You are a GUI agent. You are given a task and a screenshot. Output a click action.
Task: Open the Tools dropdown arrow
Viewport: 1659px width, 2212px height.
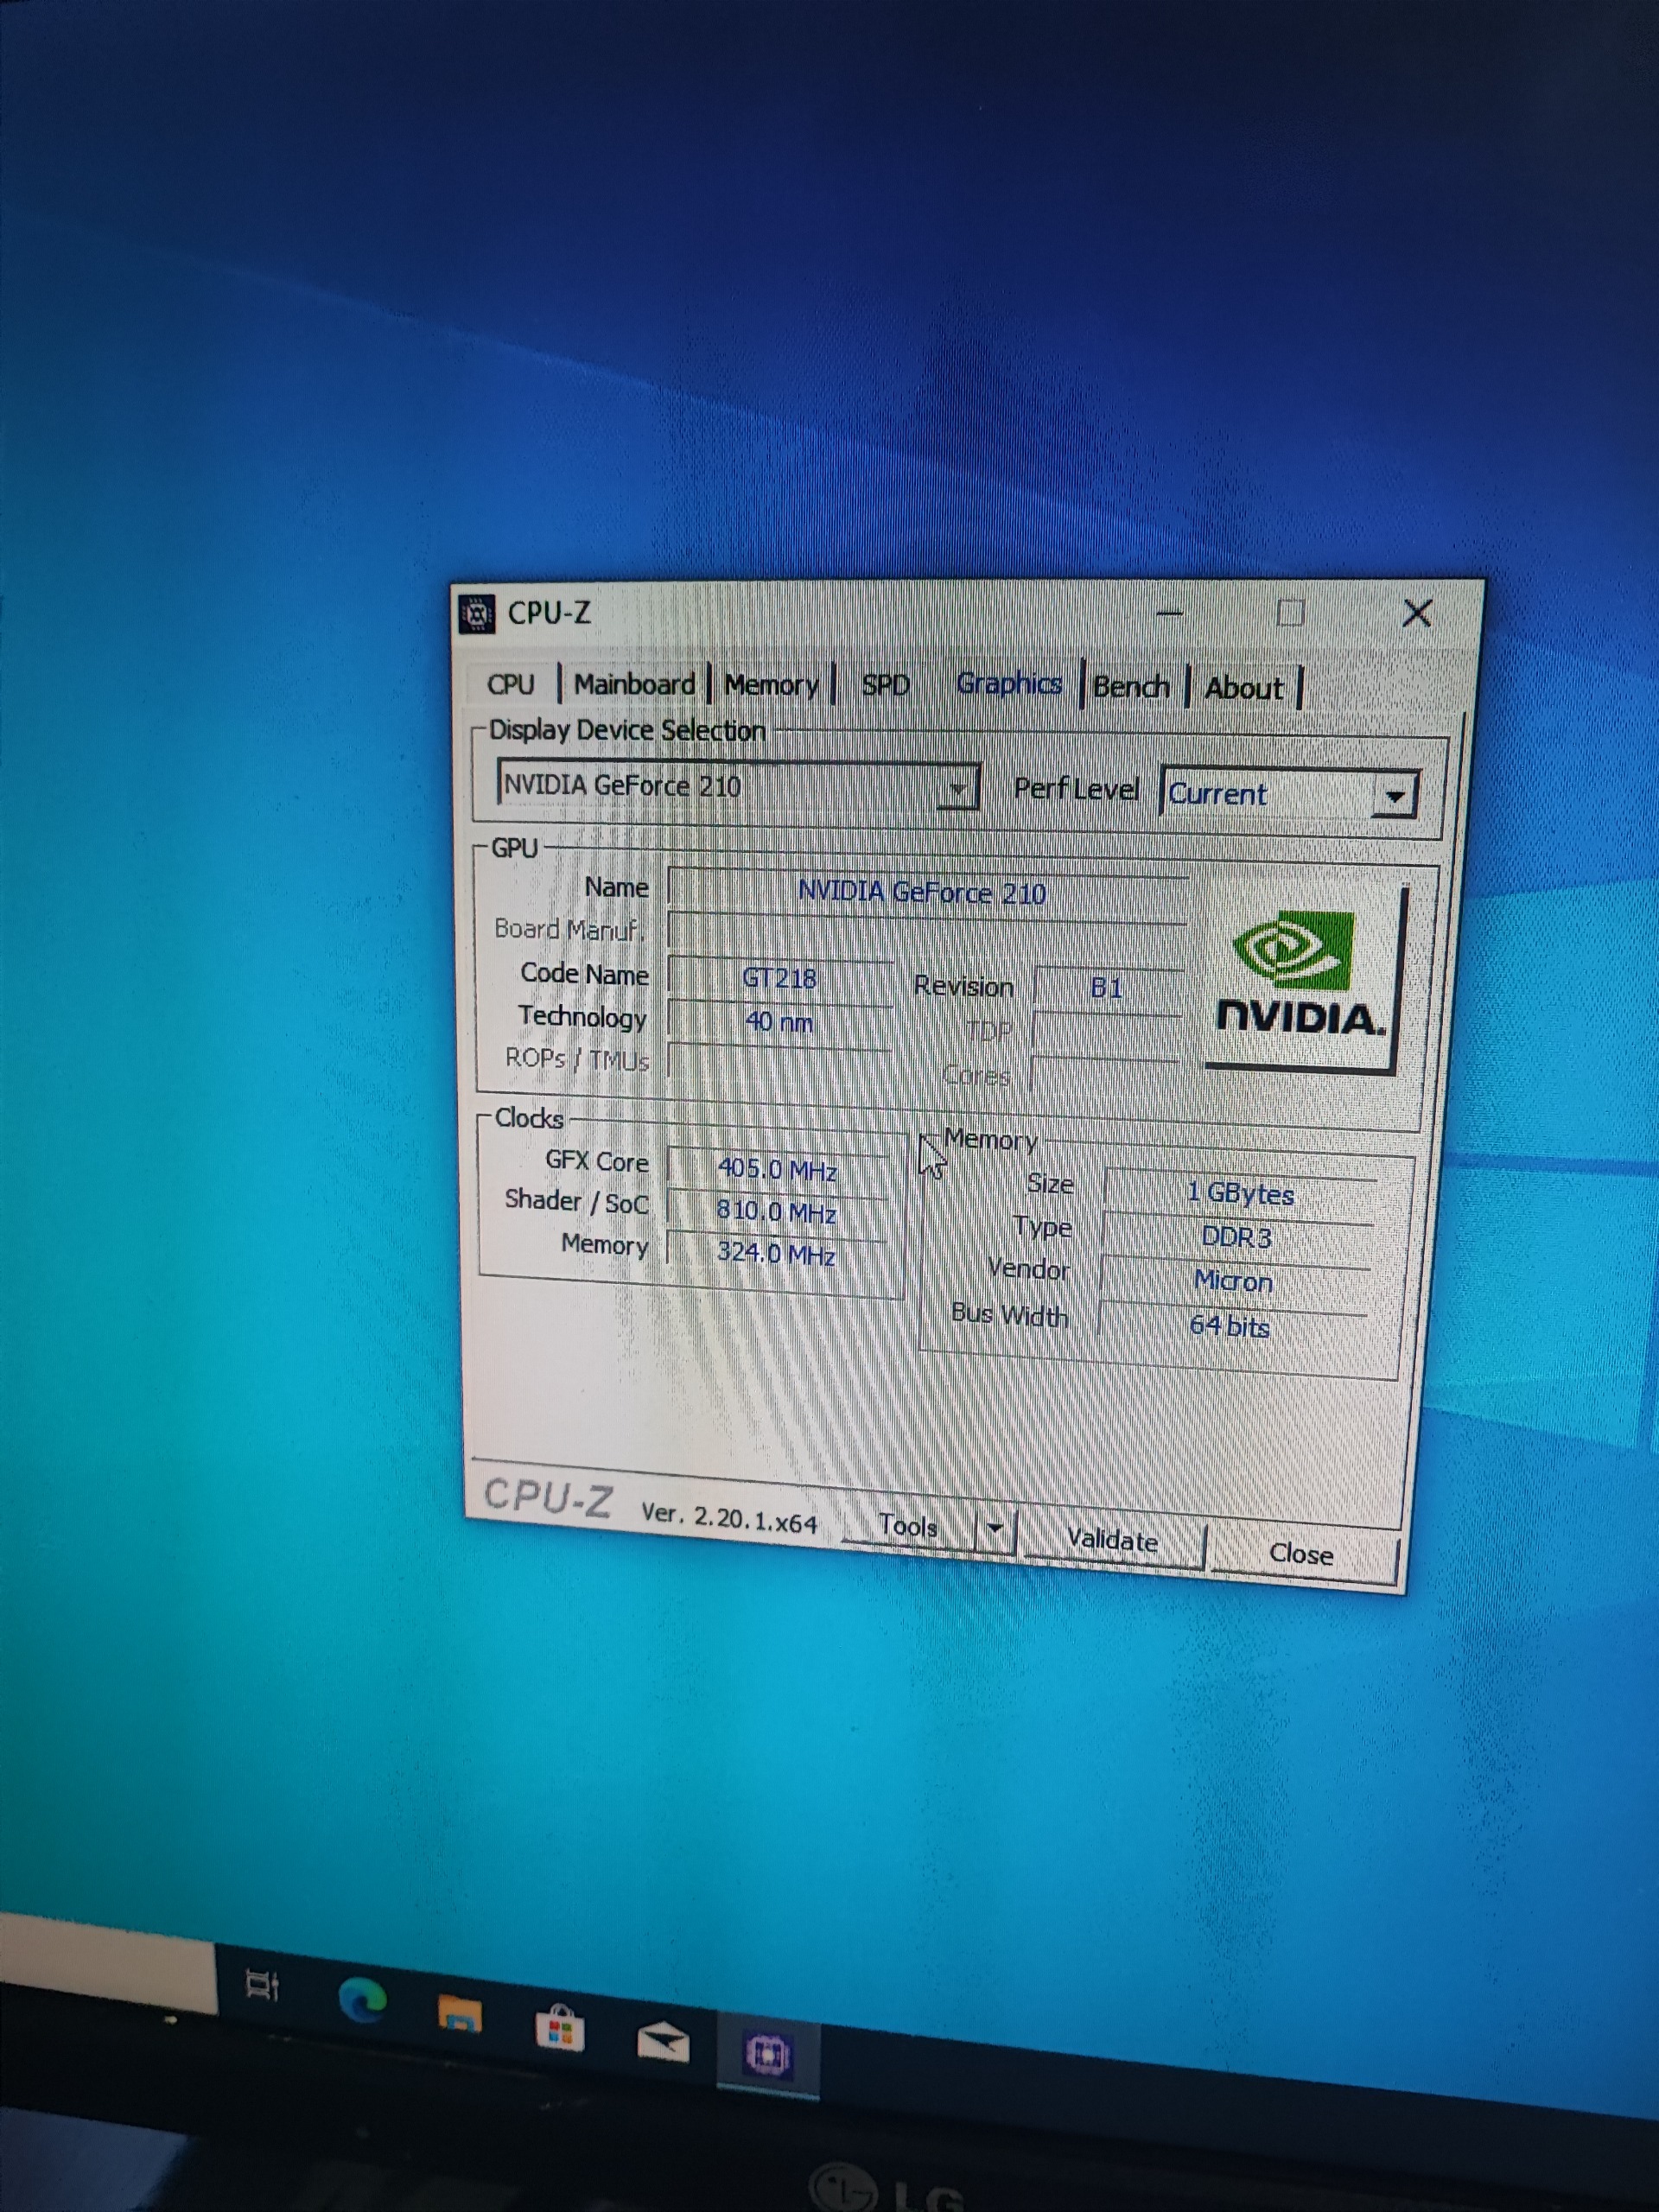point(994,1528)
